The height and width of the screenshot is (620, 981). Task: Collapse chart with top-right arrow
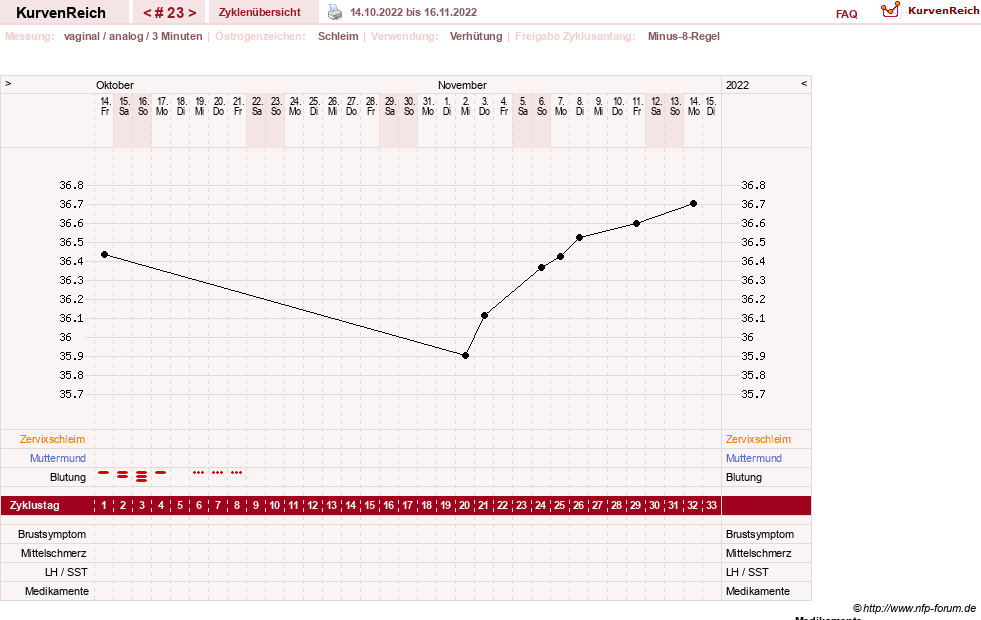(x=804, y=83)
